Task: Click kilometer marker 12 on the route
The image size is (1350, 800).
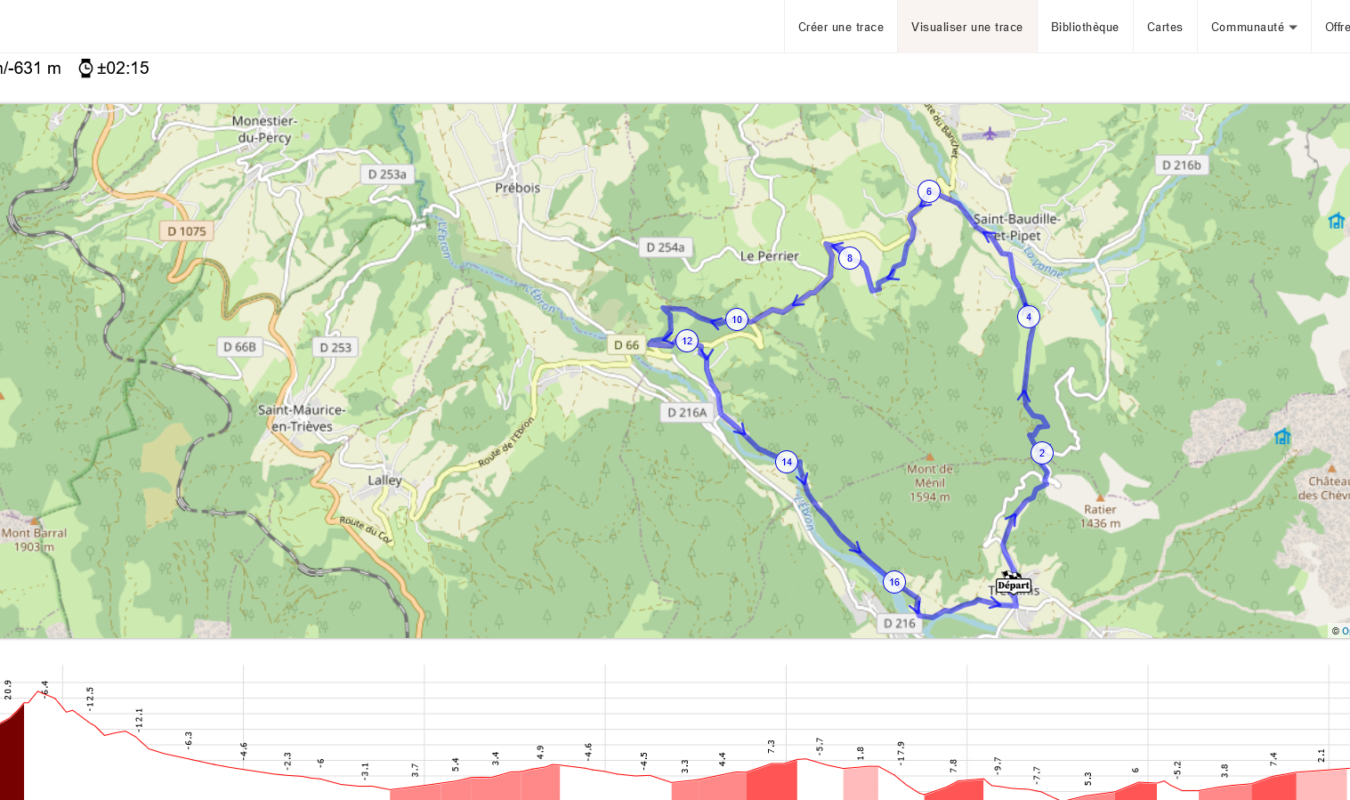Action: [686, 341]
